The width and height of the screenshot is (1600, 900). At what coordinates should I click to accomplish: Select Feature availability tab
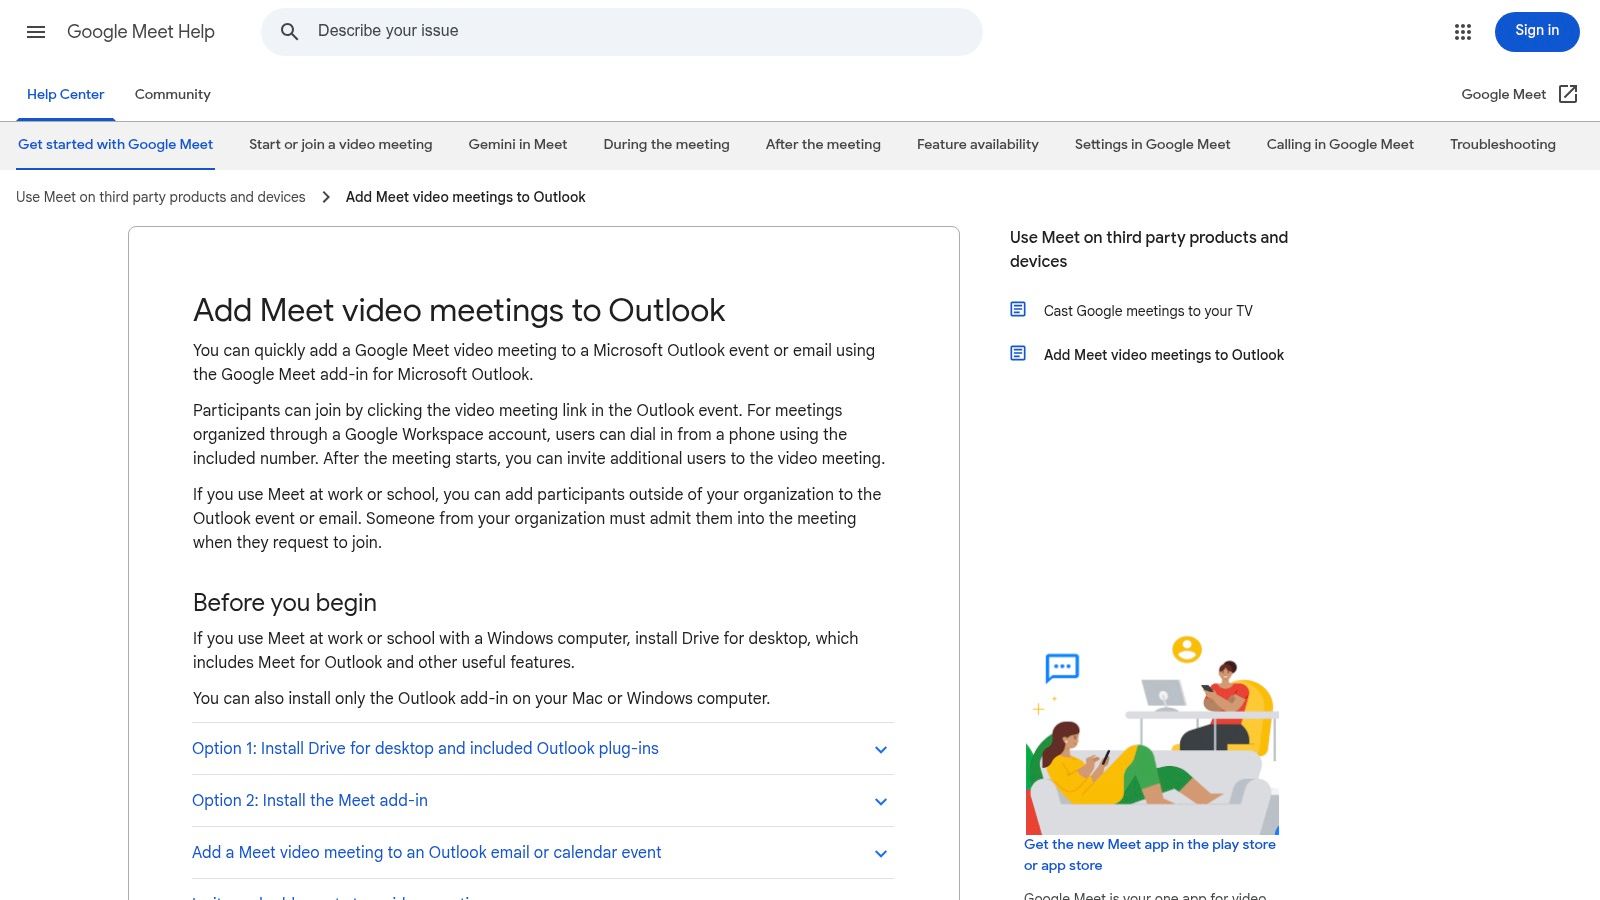pyautogui.click(x=978, y=144)
